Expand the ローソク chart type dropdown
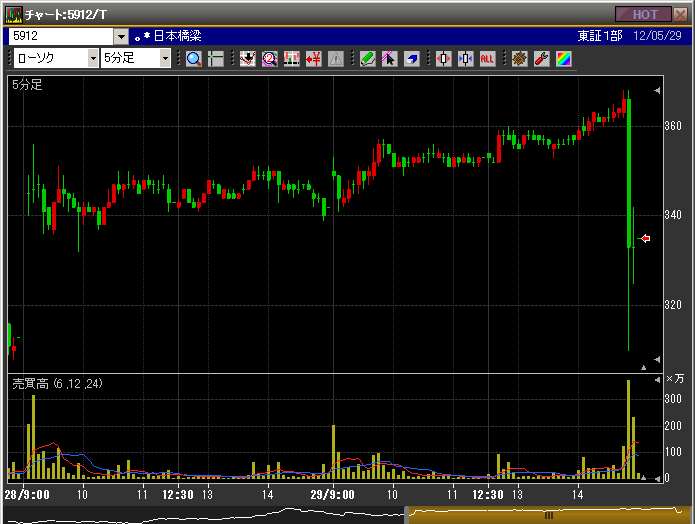 [93, 58]
